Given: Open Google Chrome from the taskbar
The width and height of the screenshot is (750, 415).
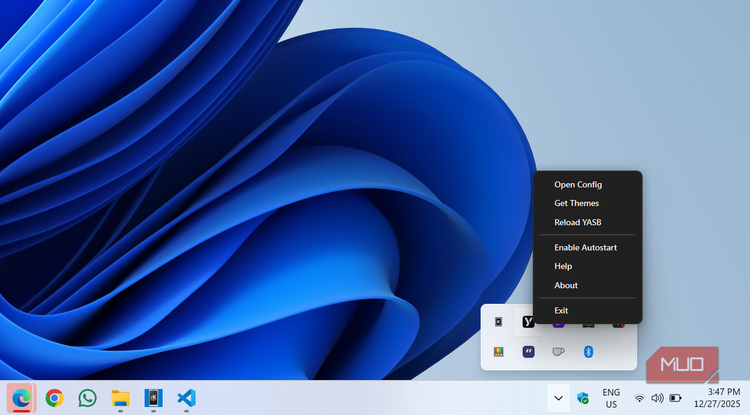Looking at the screenshot, I should click(55, 398).
